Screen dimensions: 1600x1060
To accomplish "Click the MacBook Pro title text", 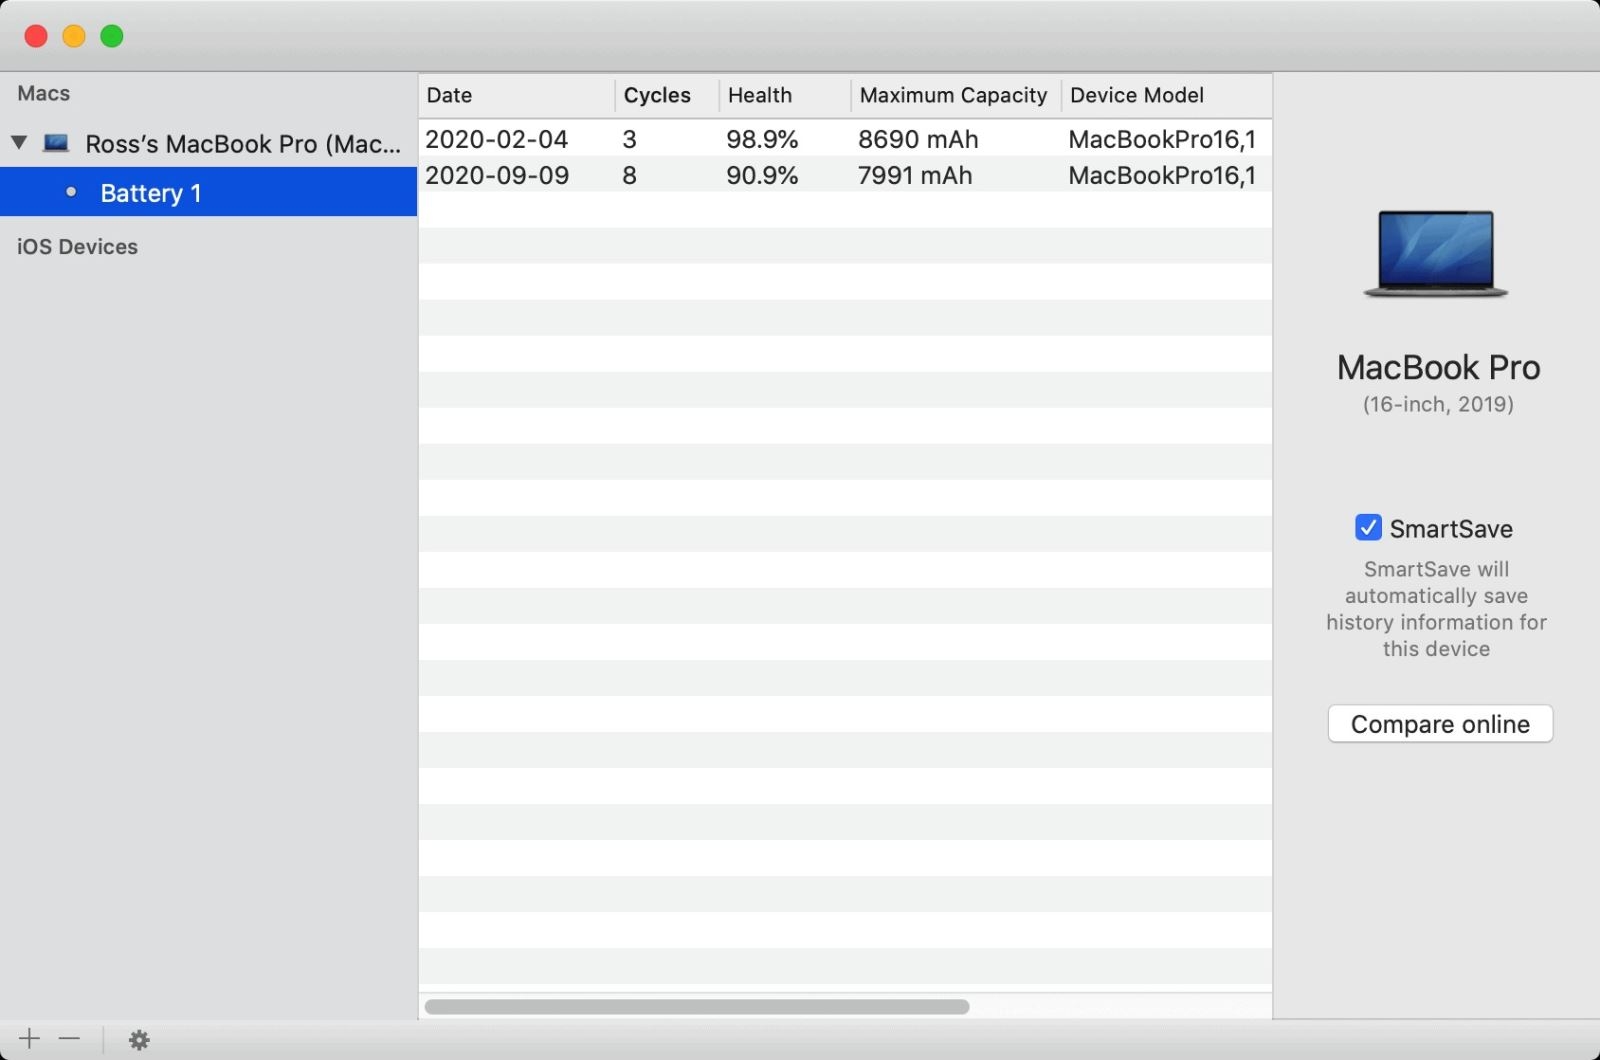I will pyautogui.click(x=1438, y=367).
